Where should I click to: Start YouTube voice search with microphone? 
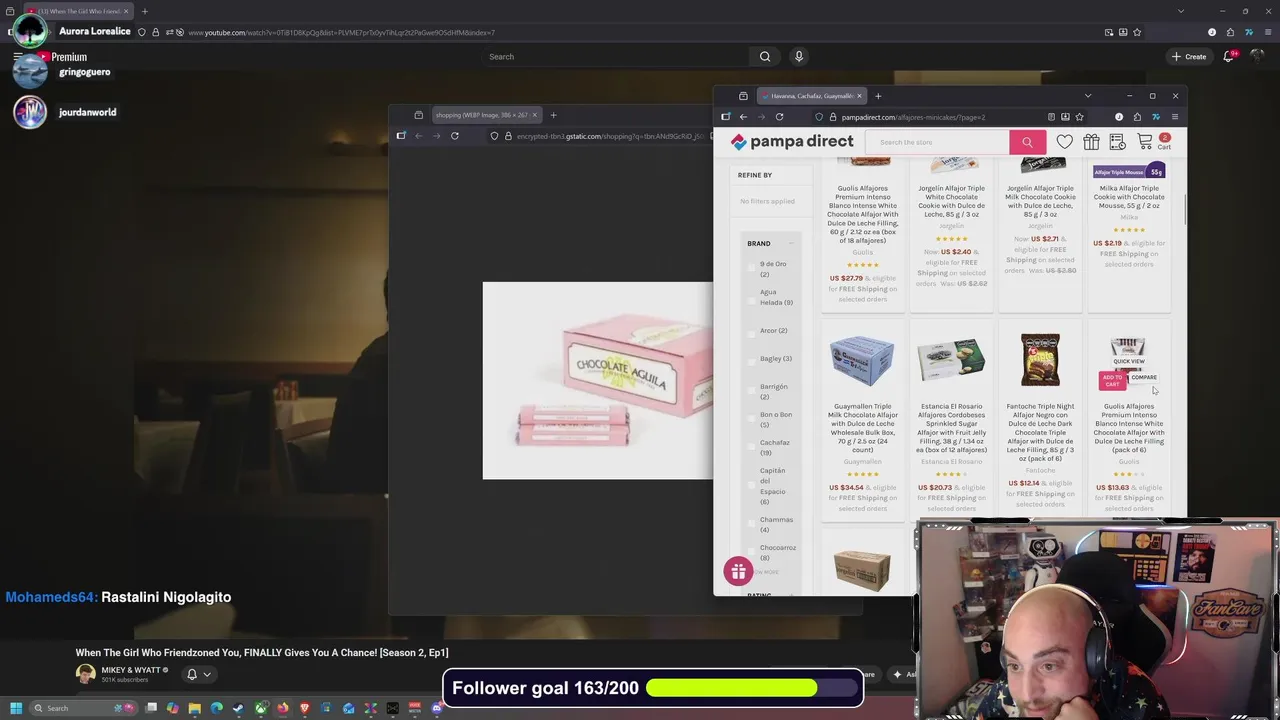[799, 57]
